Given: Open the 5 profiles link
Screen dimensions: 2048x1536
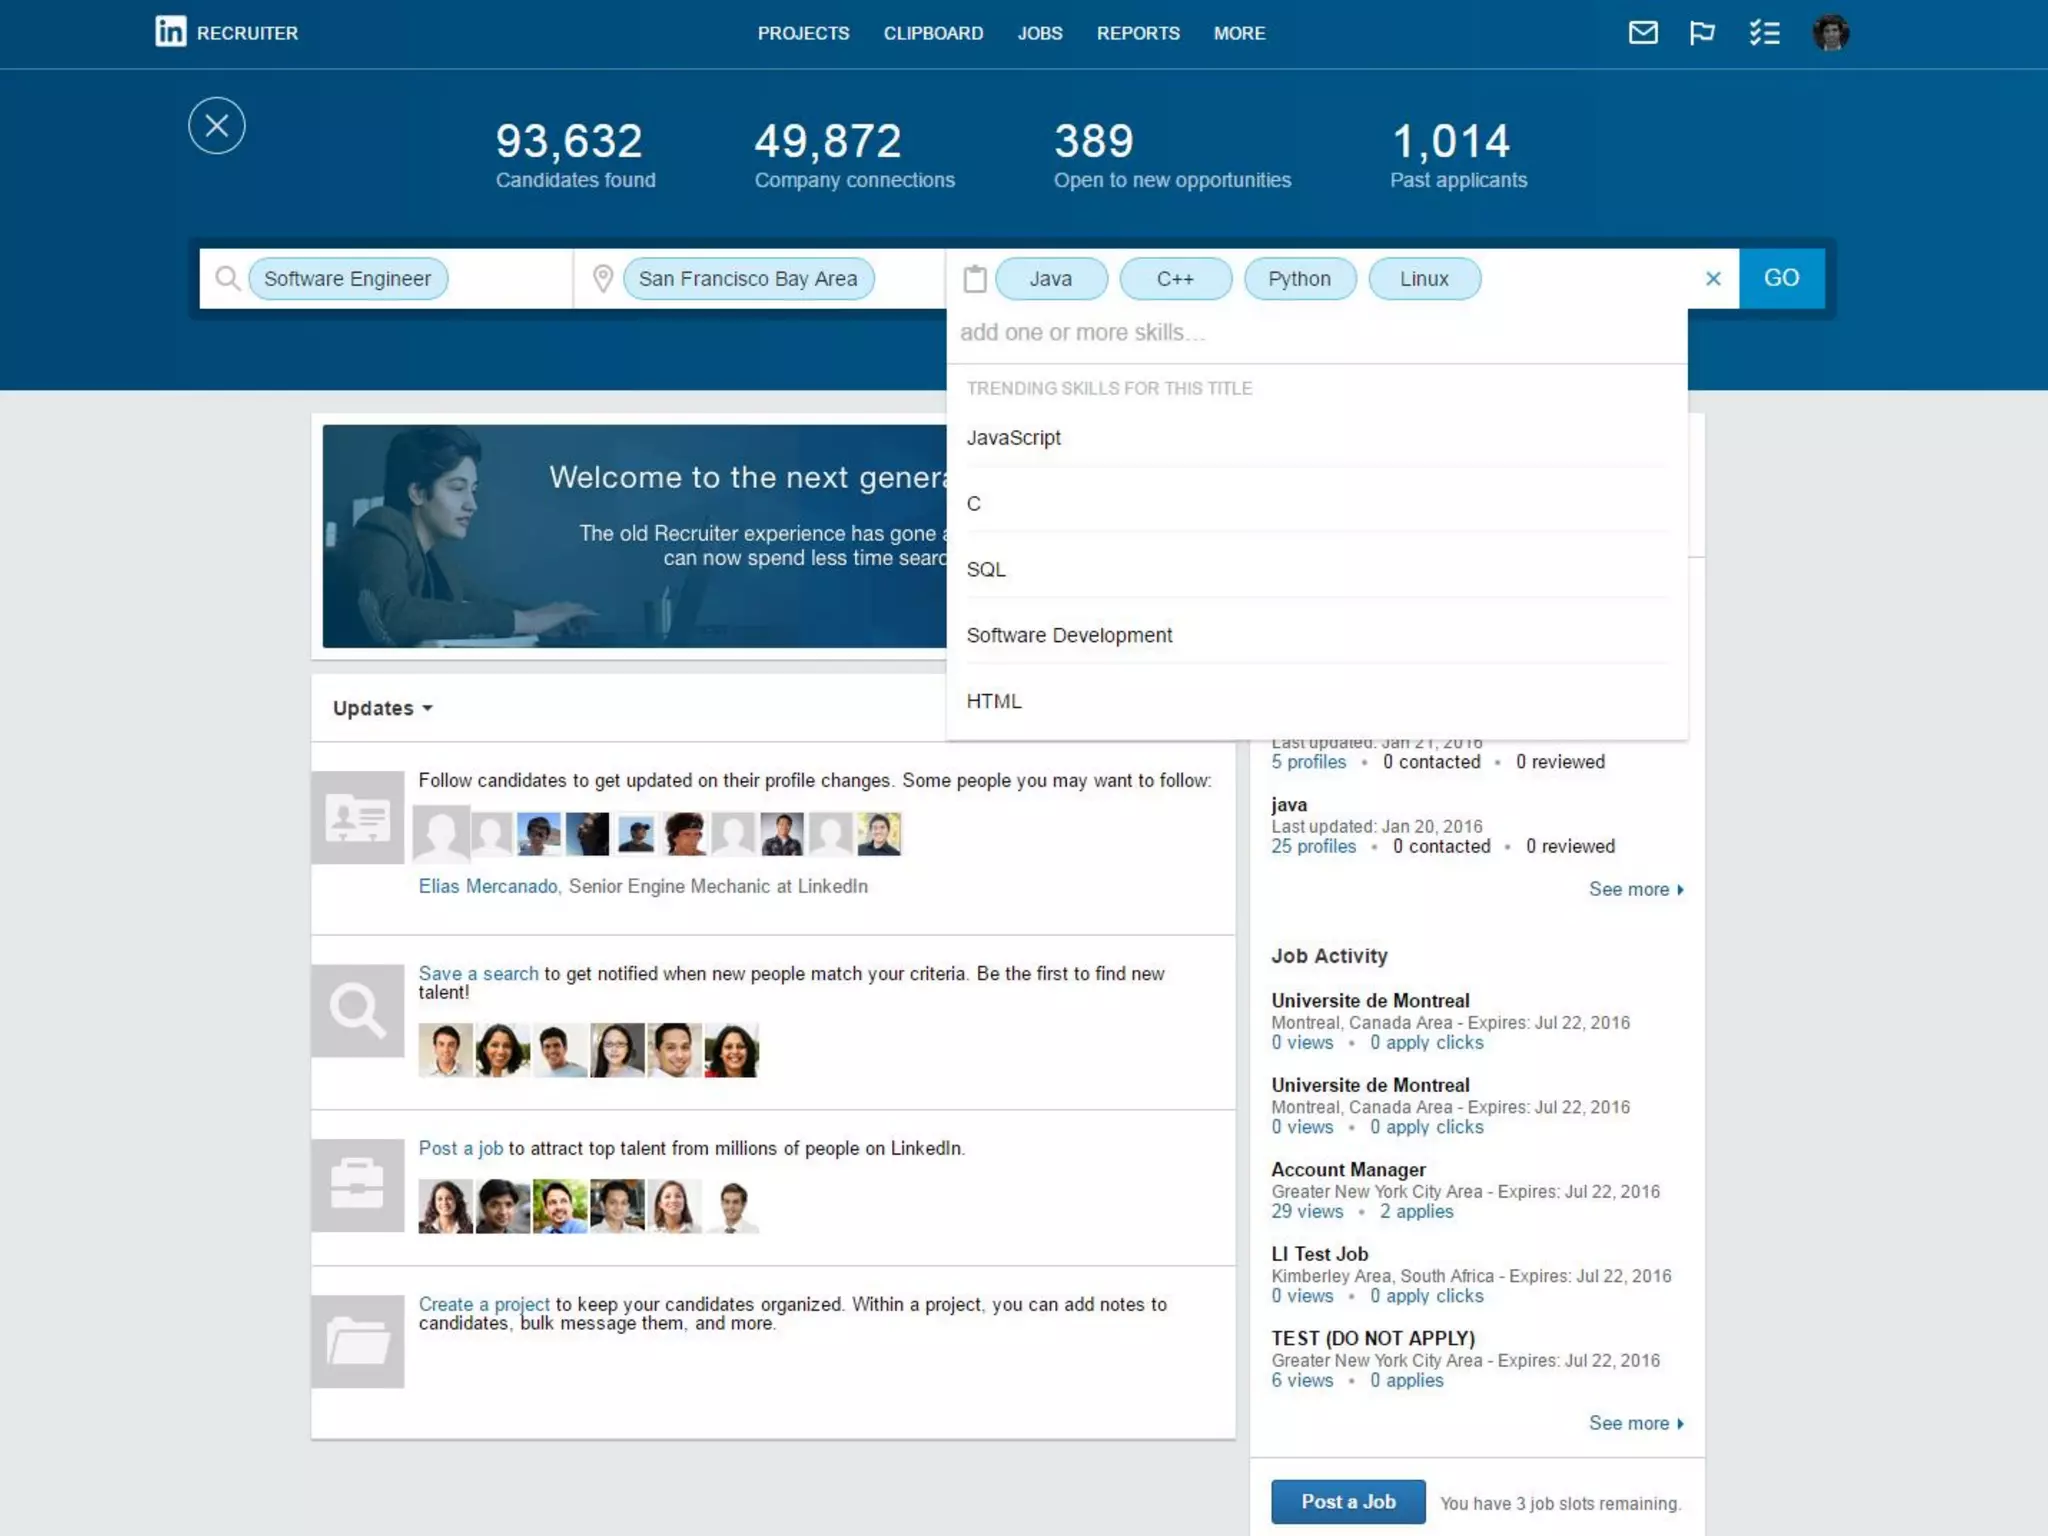Looking at the screenshot, I should tap(1308, 762).
